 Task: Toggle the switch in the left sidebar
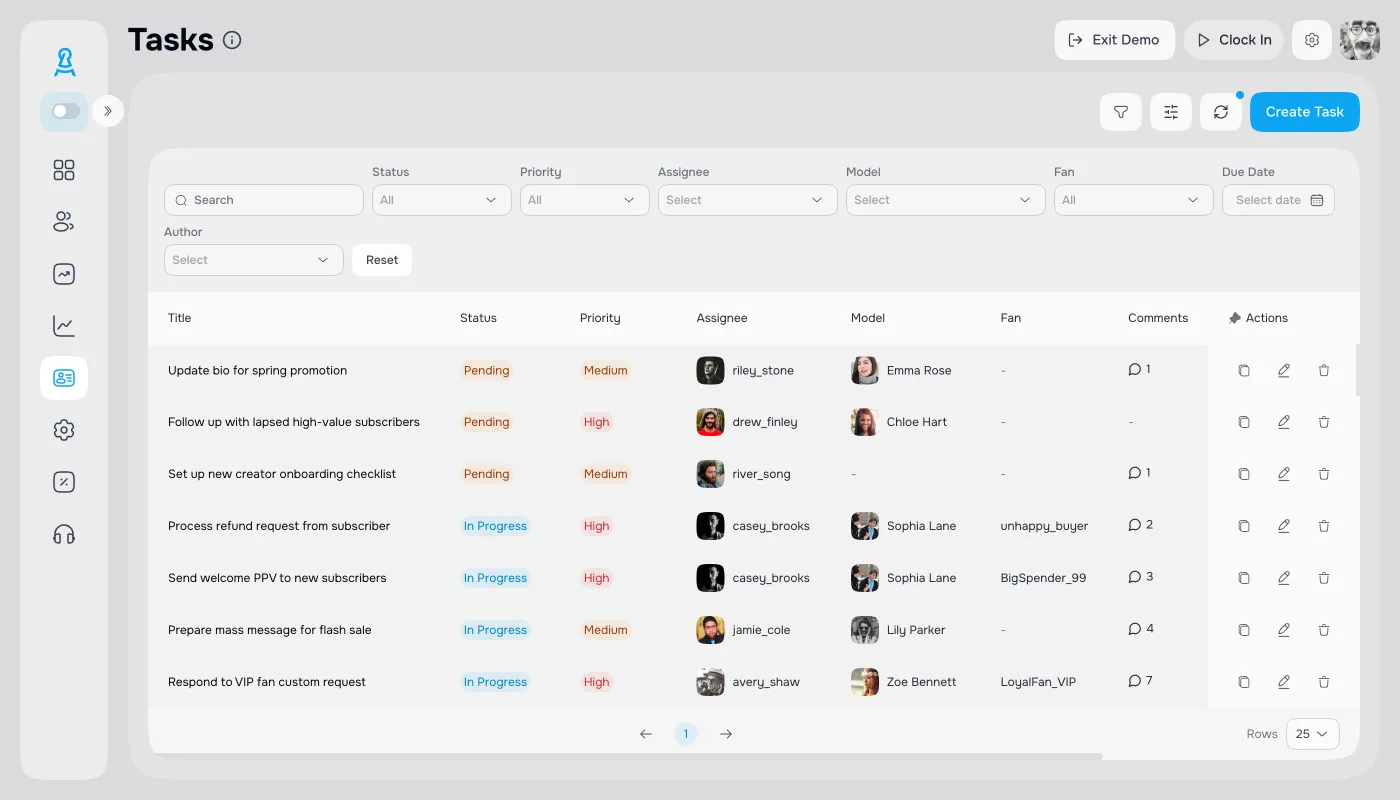click(65, 111)
